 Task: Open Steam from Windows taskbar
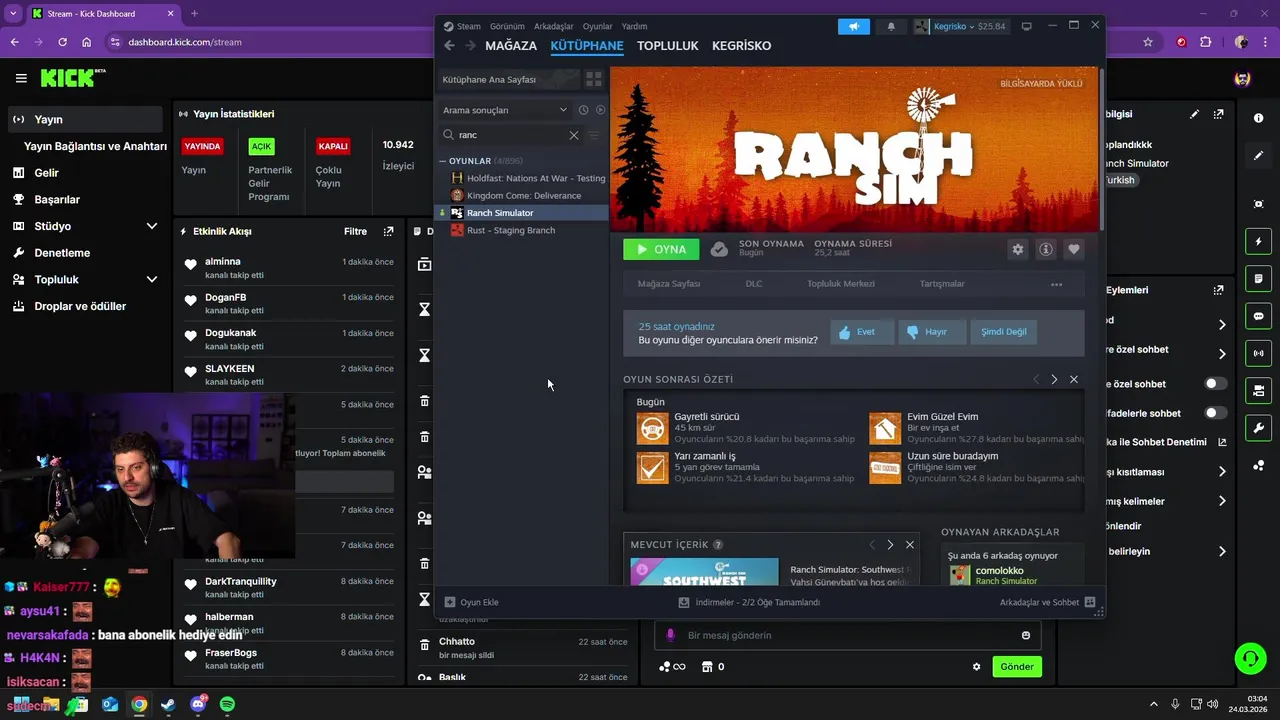(168, 704)
